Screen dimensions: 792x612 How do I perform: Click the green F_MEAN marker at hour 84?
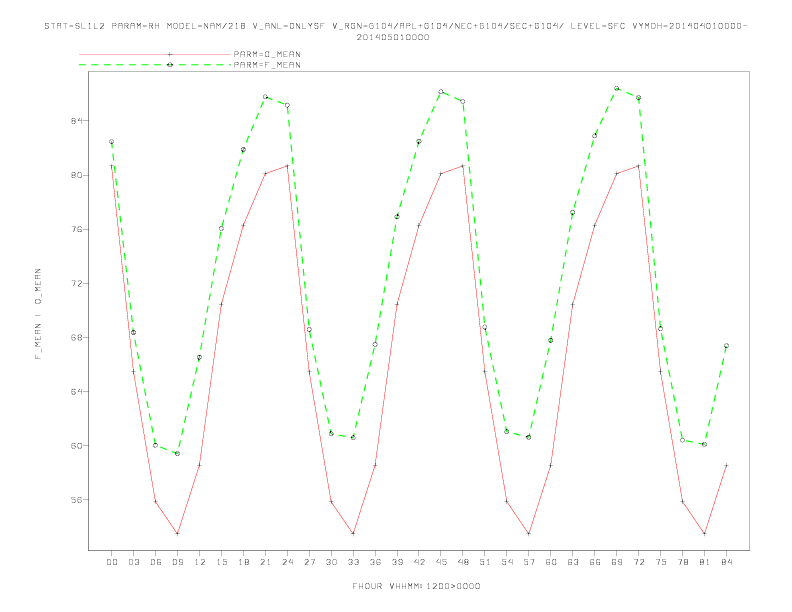tap(726, 346)
